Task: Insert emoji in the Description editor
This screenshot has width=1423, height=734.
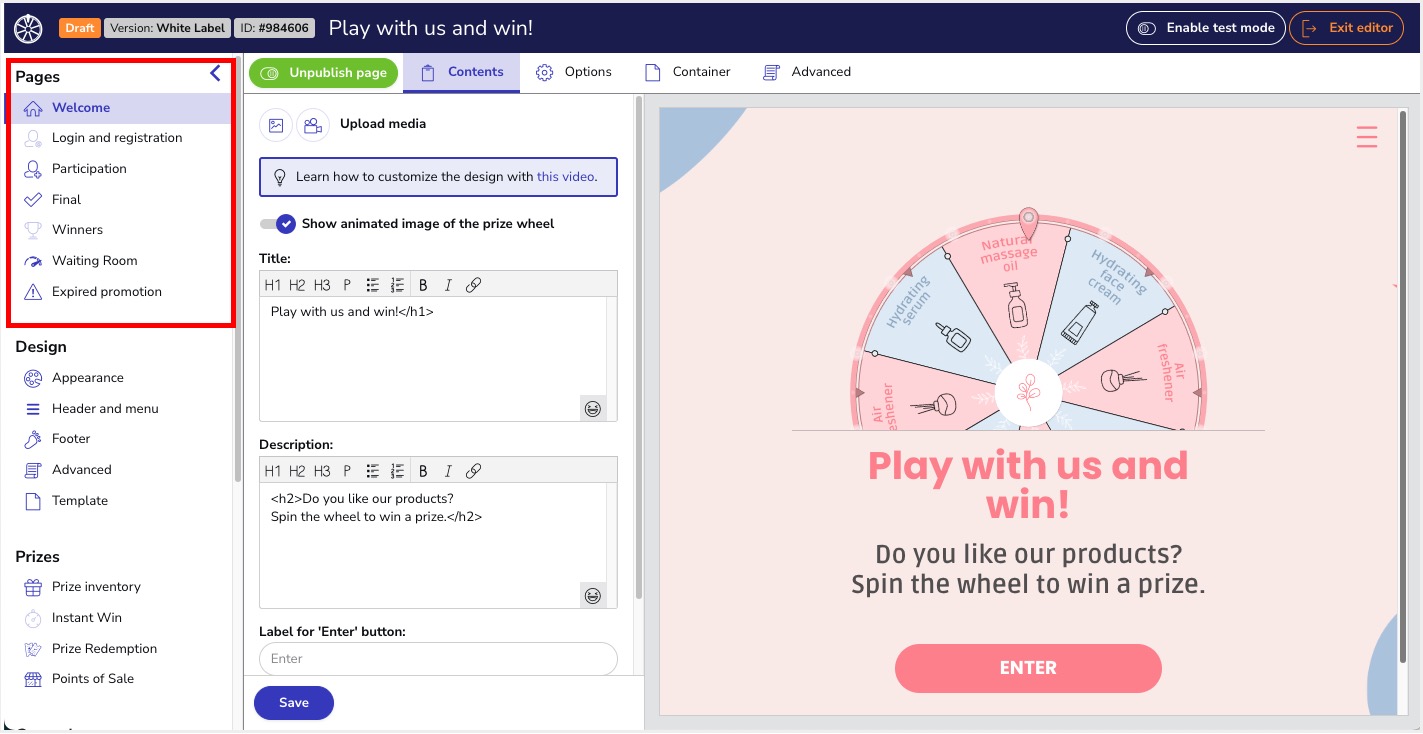Action: 593,595
